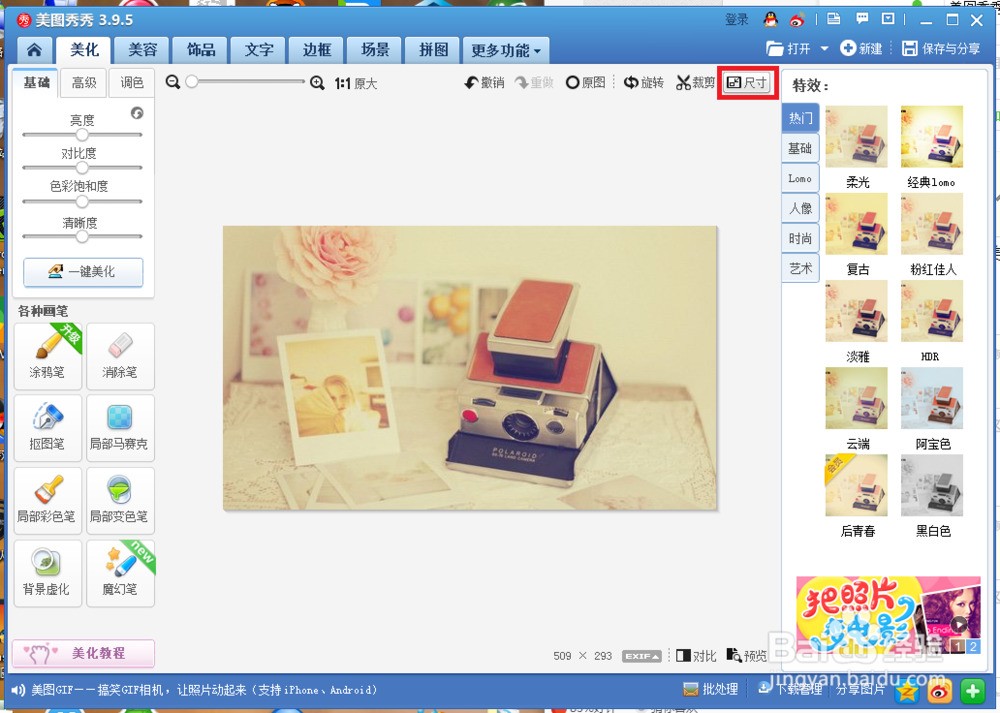Click the 对比度 contrast slider handle
This screenshot has height=713, width=1000.
point(82,168)
